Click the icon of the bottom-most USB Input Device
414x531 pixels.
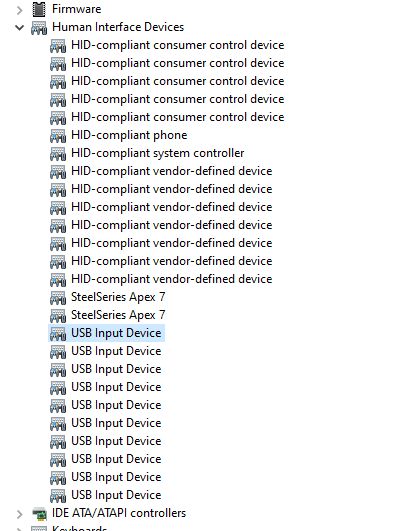58,495
